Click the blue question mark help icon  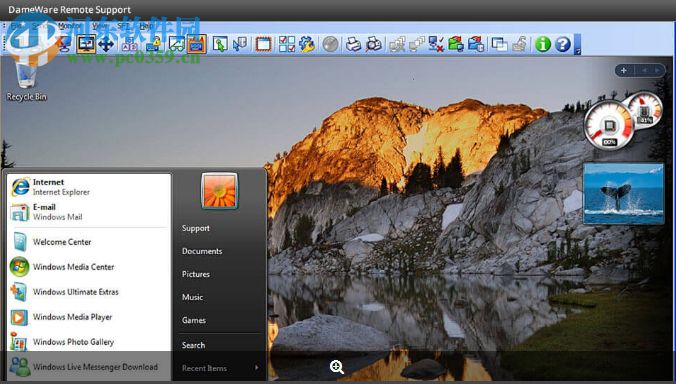tap(563, 44)
